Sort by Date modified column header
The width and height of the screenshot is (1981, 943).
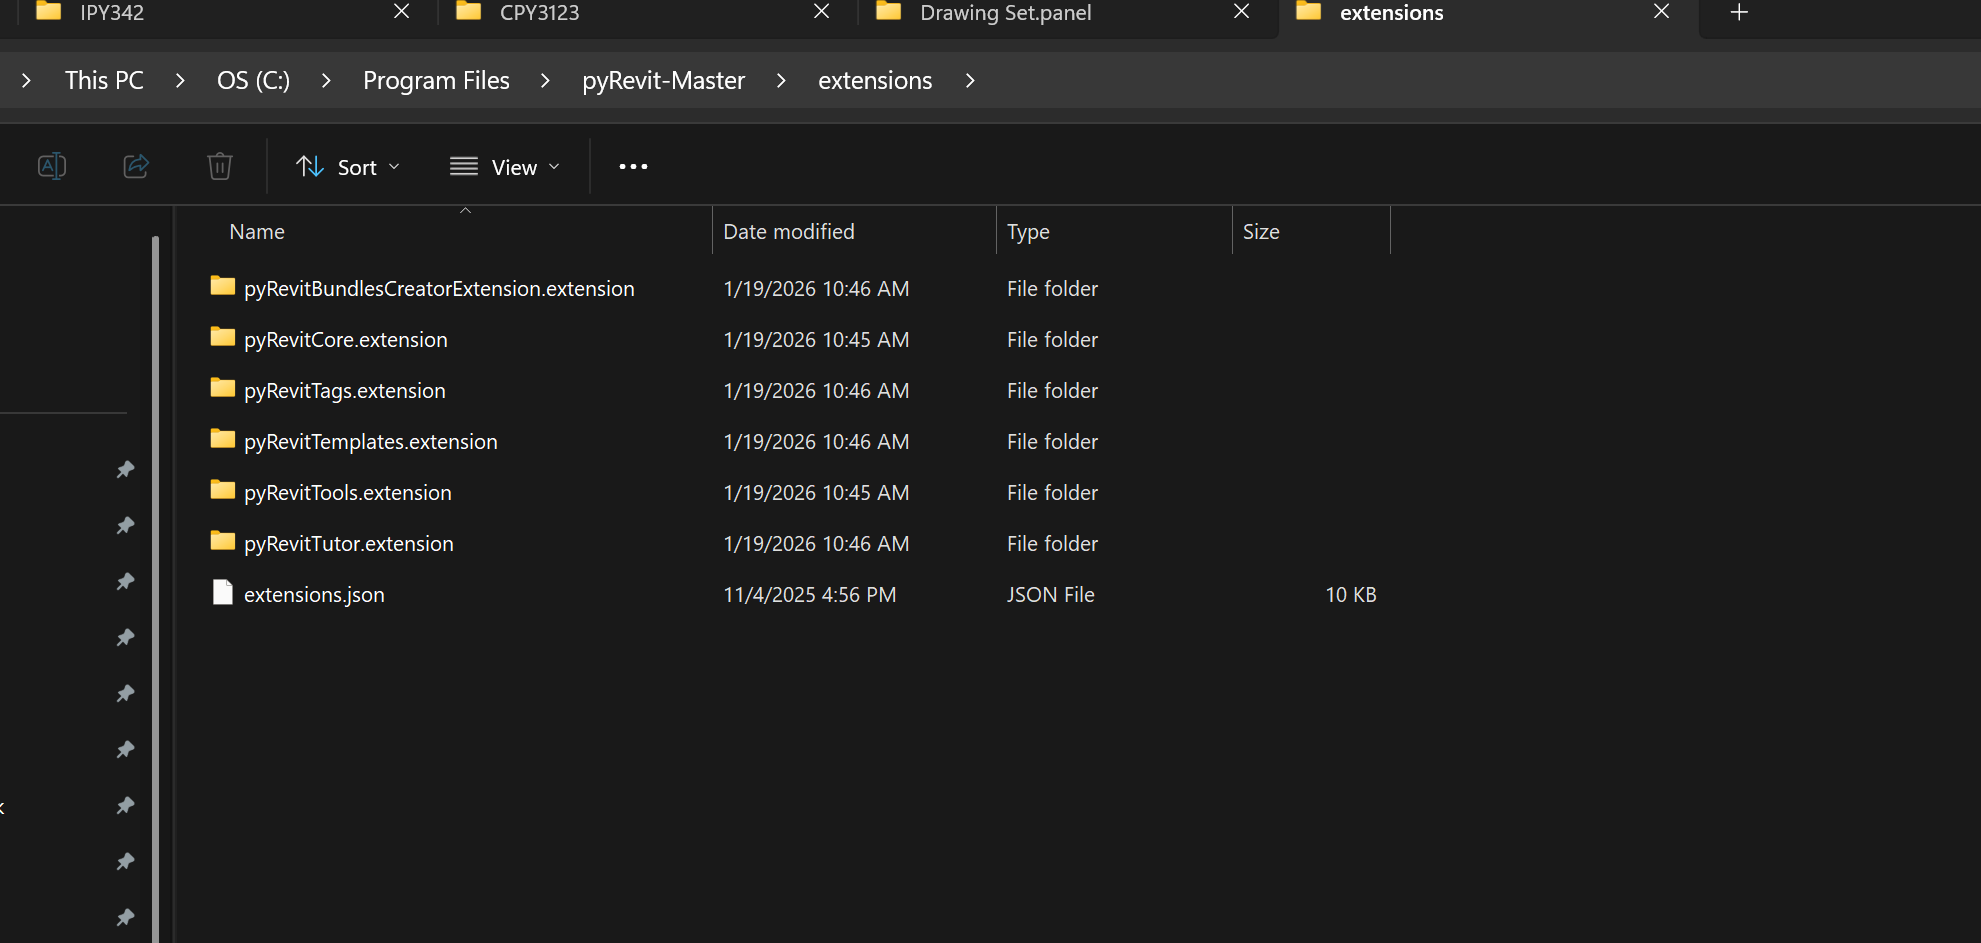789,232
